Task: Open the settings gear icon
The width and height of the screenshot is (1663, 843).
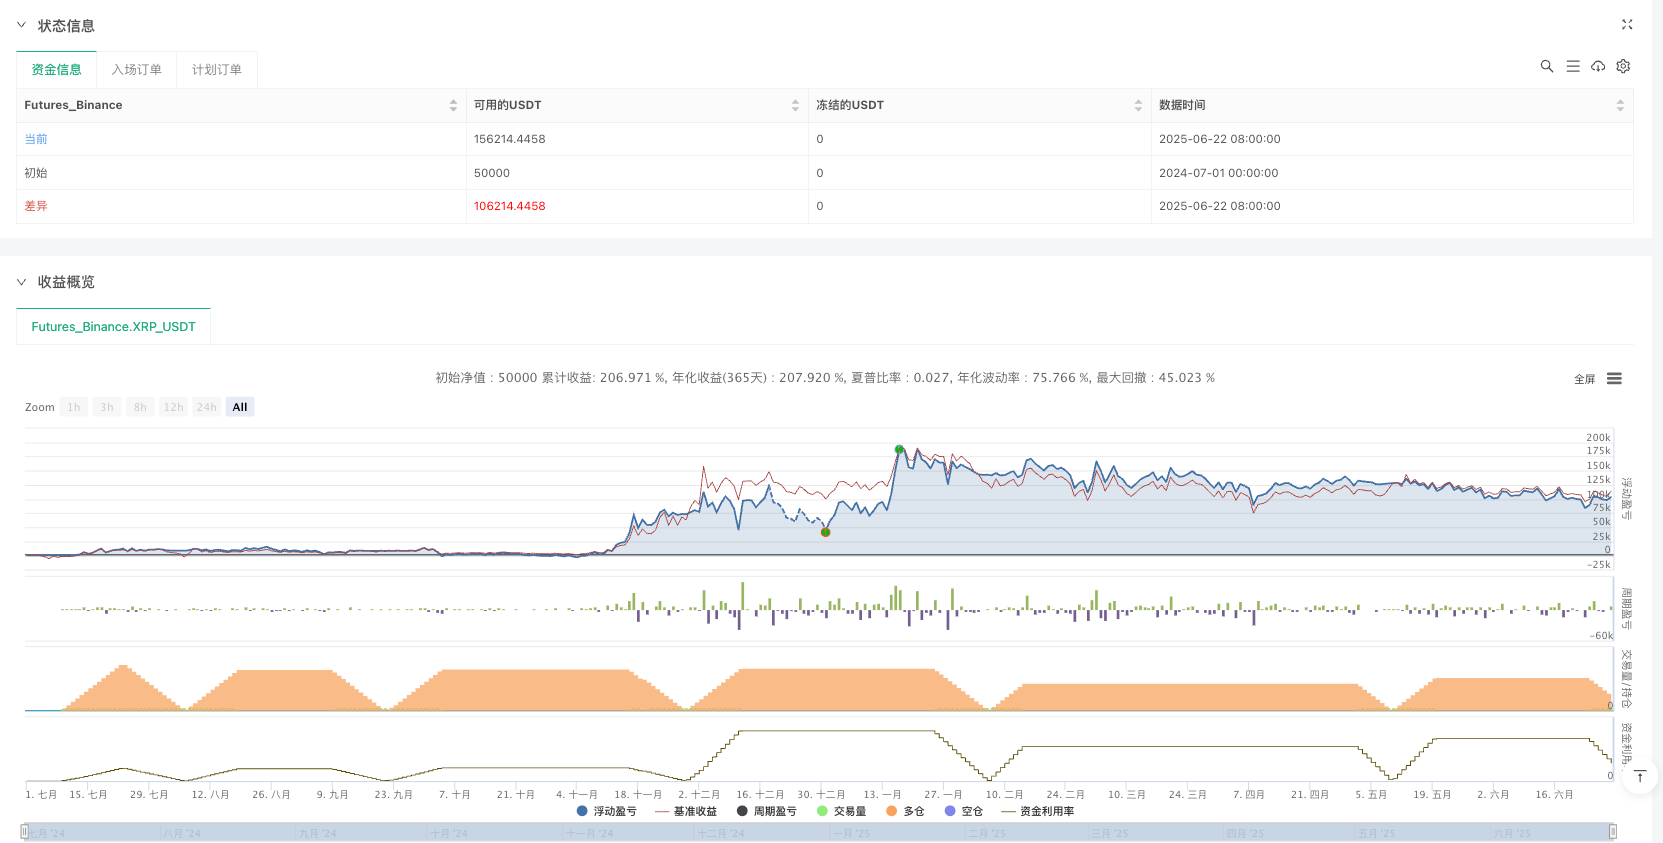Action: 1623,66
